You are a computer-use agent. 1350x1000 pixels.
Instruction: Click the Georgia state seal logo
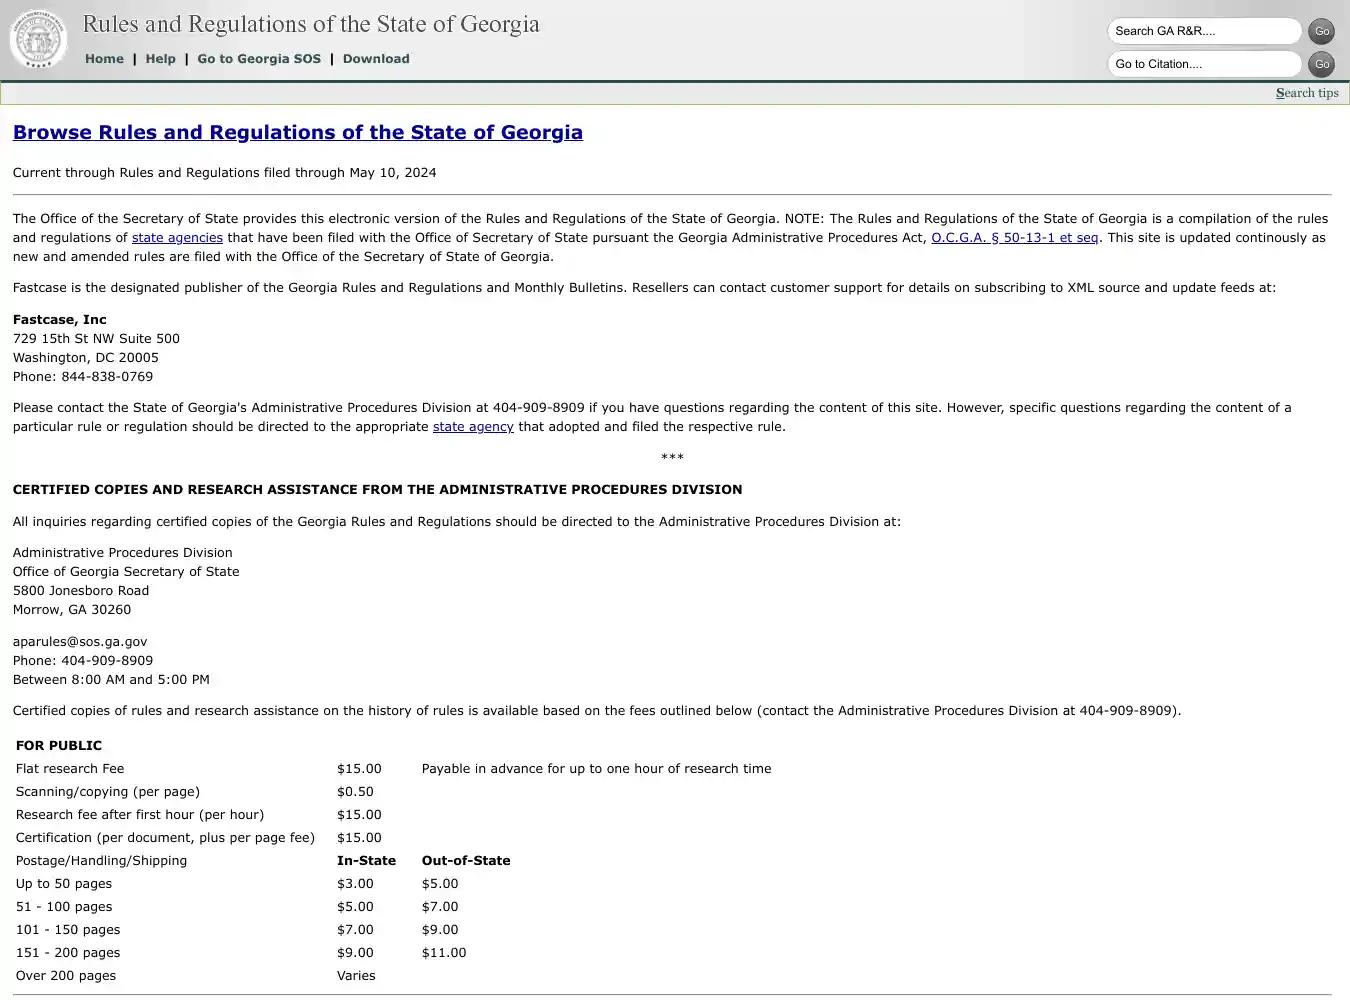tap(38, 40)
